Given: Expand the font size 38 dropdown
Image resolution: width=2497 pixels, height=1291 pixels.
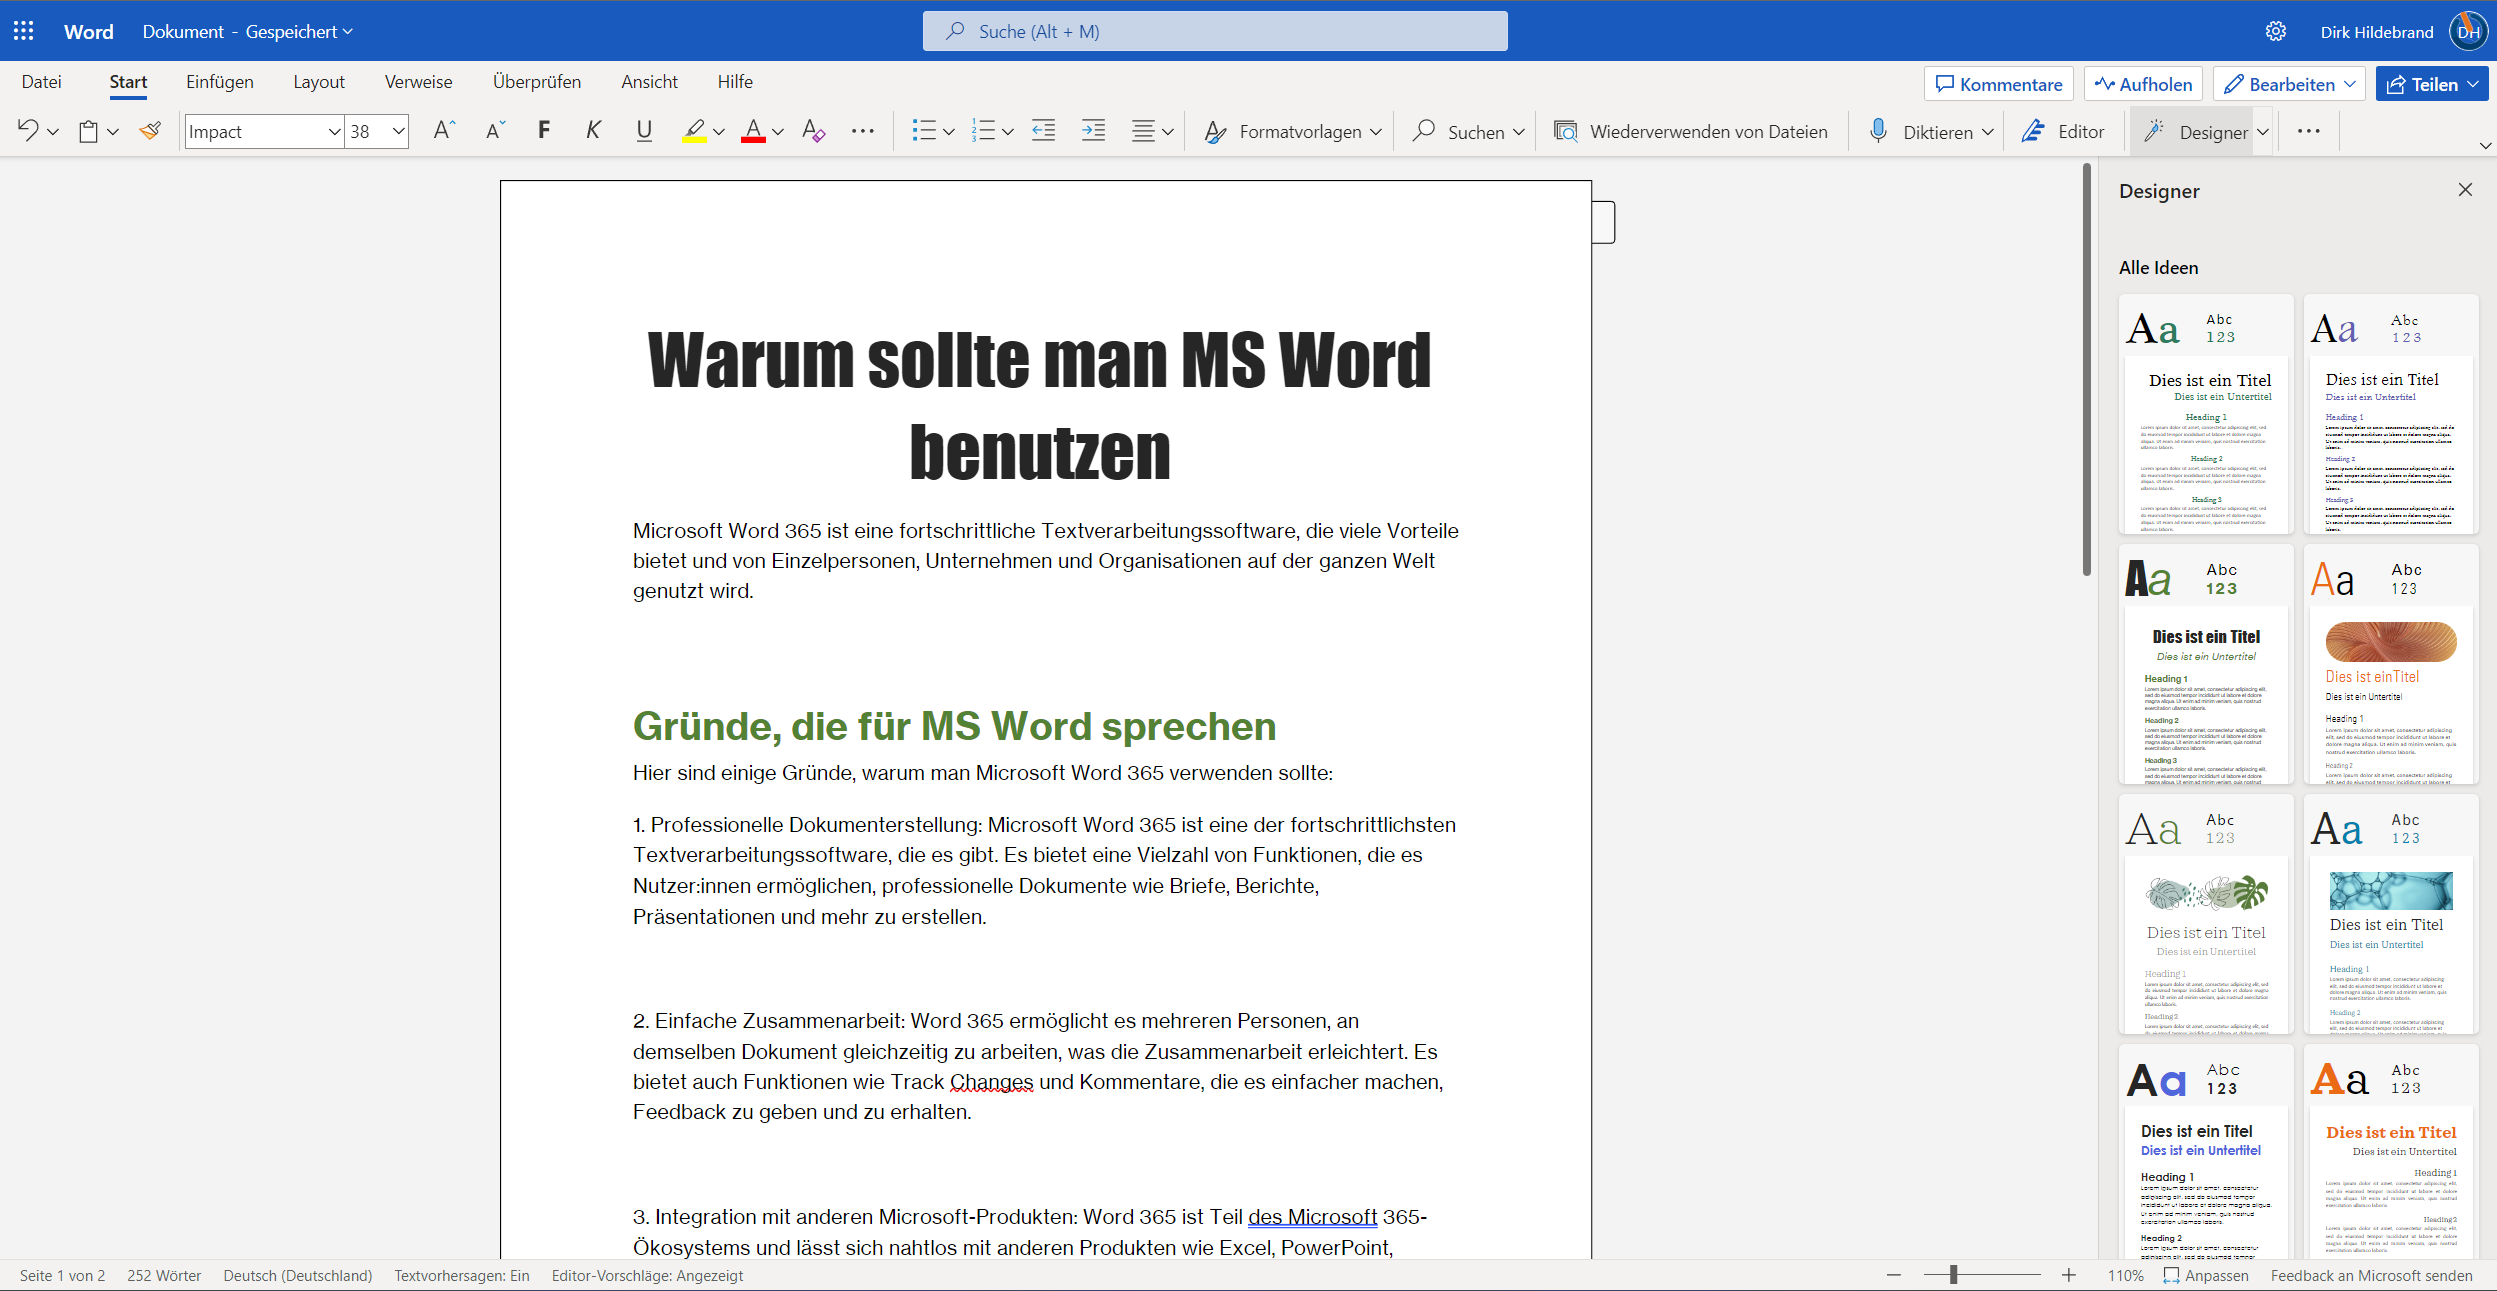Looking at the screenshot, I should pos(398,131).
